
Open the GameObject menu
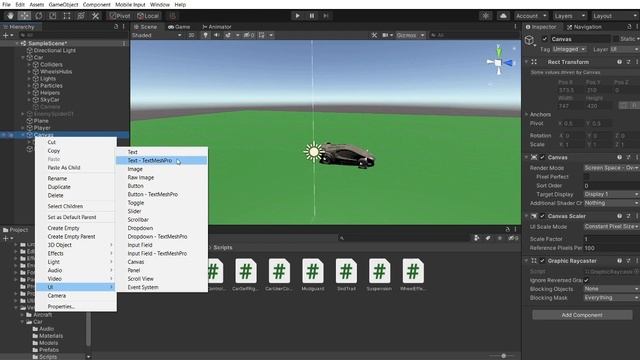63,5
